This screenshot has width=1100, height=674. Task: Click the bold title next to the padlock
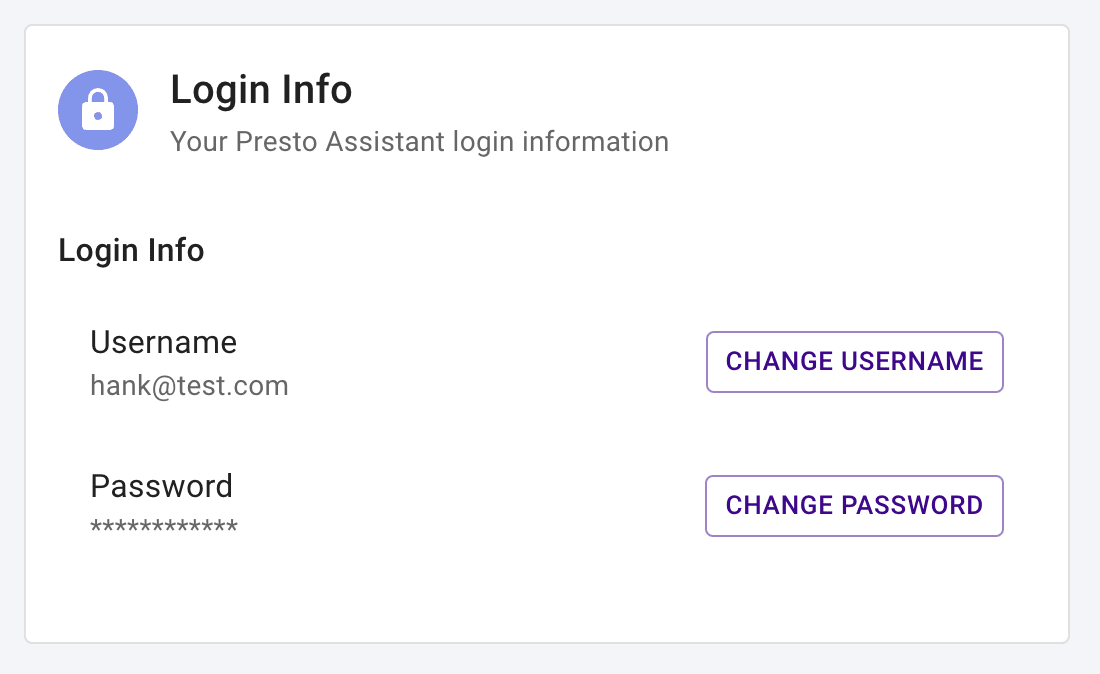[261, 90]
